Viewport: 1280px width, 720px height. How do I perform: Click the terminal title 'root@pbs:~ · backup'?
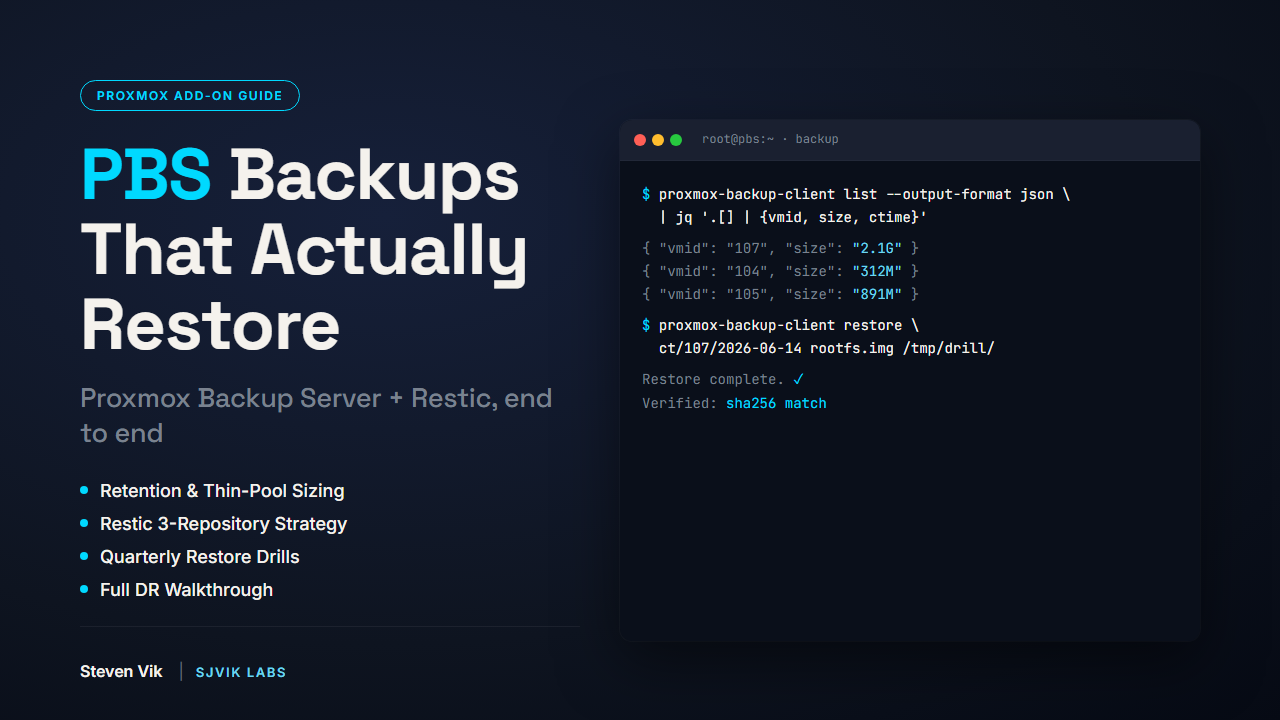tap(770, 139)
